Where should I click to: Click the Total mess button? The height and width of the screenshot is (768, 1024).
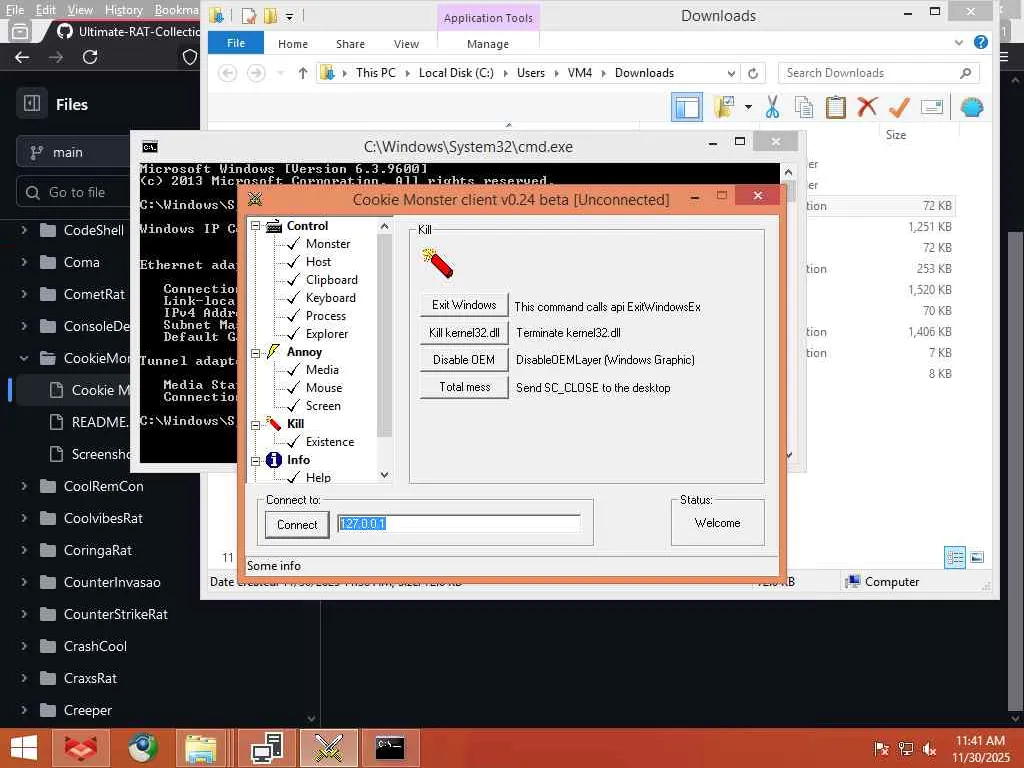pyautogui.click(x=464, y=387)
